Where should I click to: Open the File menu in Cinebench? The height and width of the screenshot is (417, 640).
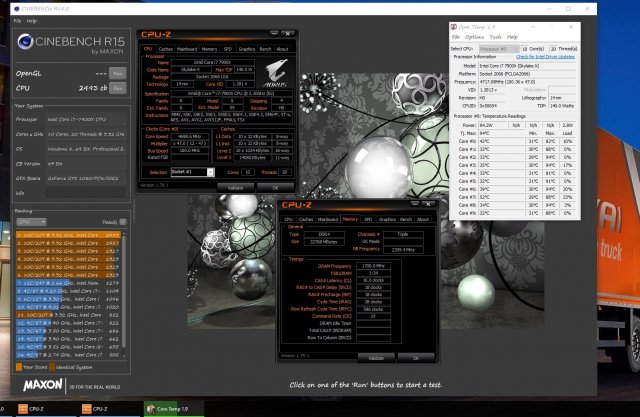[x=18, y=21]
